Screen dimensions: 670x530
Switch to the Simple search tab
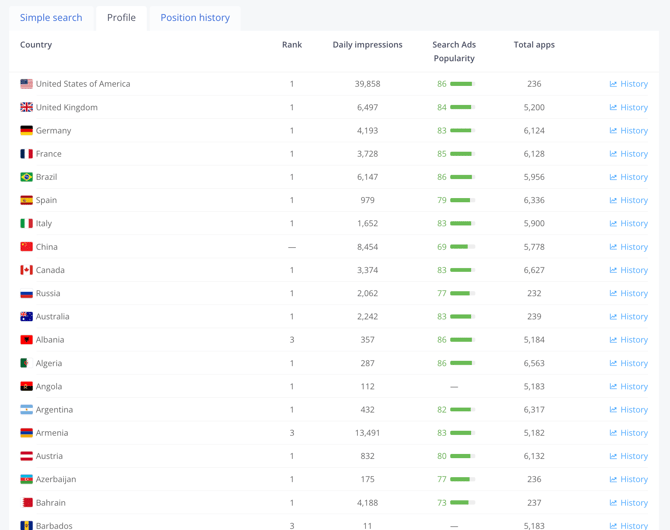click(51, 18)
